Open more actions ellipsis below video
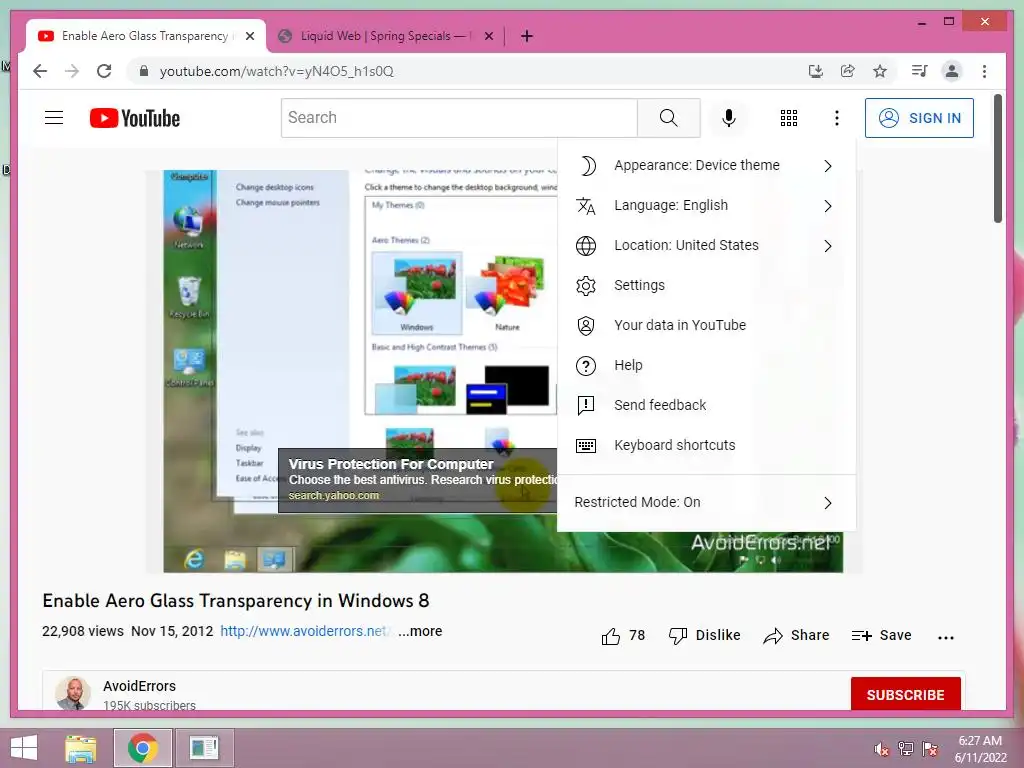 coord(946,637)
